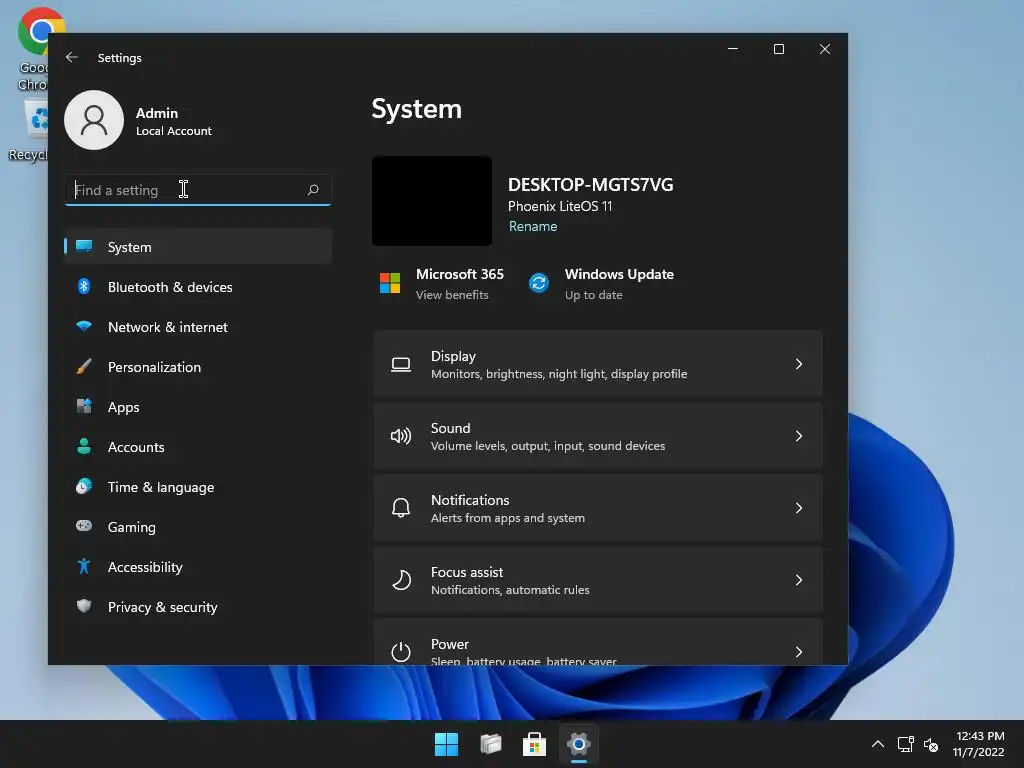Check Windows Update Up to date status
Screen dimensions: 1024x768
tap(593, 295)
